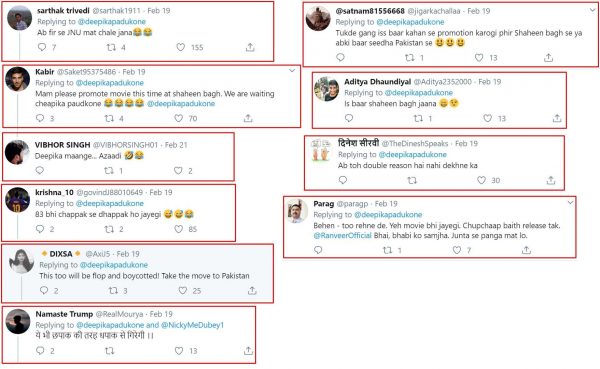Open dropdown caret on Parag's tweet

pyautogui.click(x=570, y=202)
